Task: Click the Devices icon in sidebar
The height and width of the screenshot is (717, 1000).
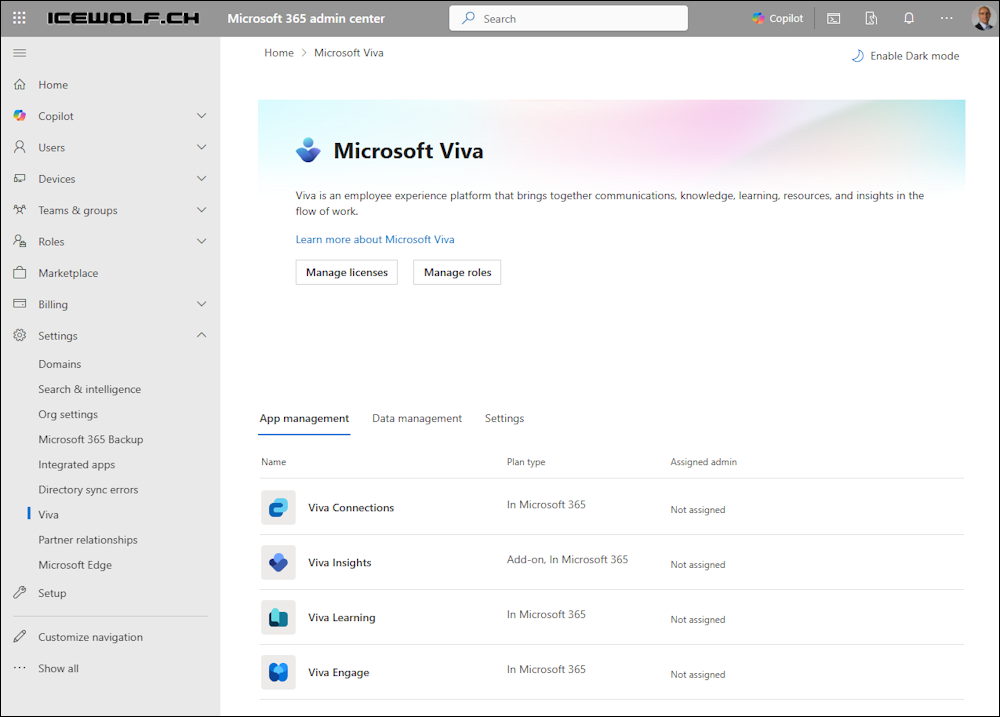Action: click(20, 178)
